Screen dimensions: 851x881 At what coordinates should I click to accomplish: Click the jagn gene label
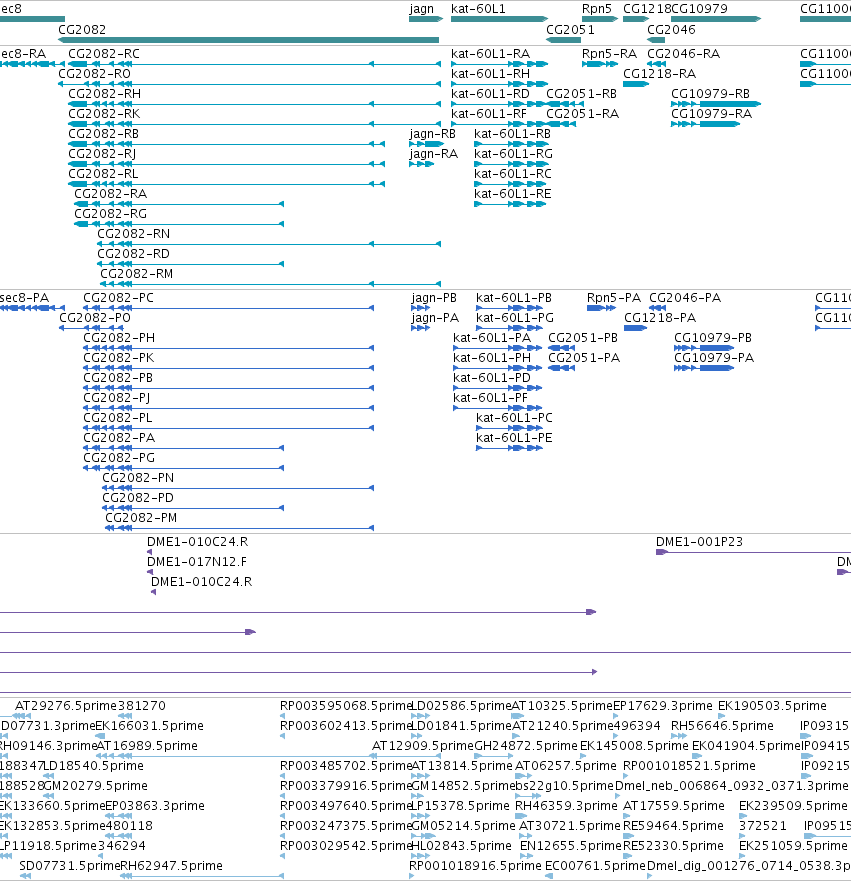421,9
